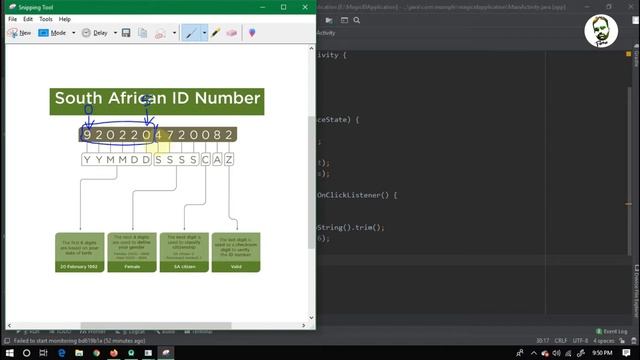Click Snipping Tool vertical scrollbar up arrow

tap(311, 48)
